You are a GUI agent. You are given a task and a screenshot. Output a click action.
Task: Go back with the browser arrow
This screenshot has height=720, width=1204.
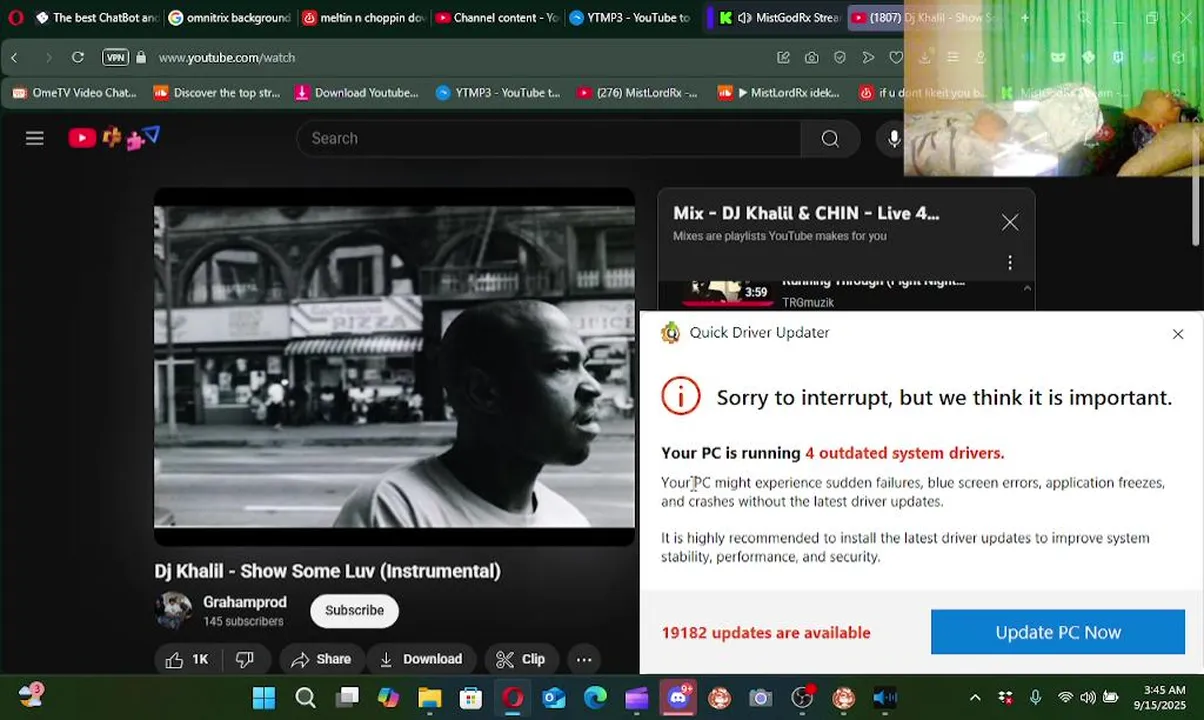click(14, 57)
